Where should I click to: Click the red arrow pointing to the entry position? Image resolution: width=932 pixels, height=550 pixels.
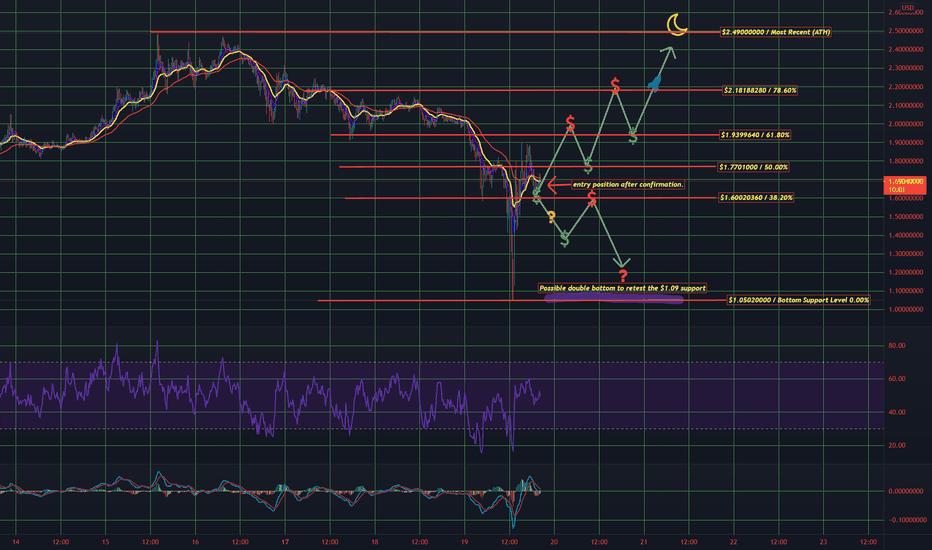[558, 186]
